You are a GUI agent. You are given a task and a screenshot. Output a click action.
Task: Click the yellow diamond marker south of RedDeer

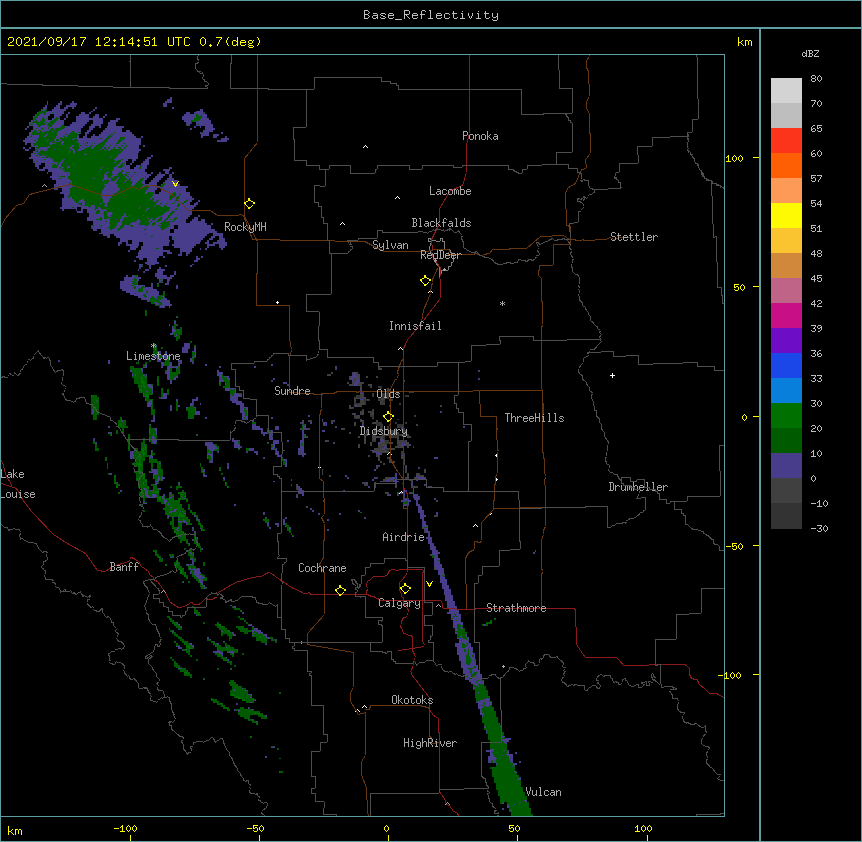426,281
